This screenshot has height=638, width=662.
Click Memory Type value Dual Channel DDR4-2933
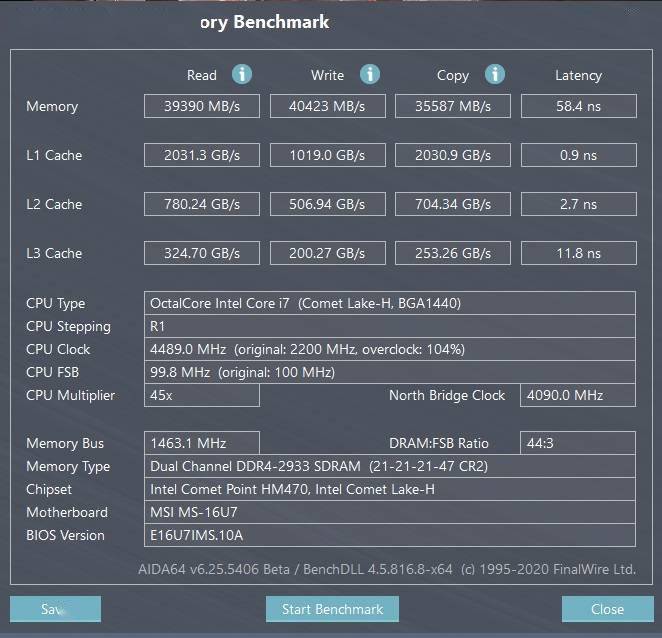[390, 466]
